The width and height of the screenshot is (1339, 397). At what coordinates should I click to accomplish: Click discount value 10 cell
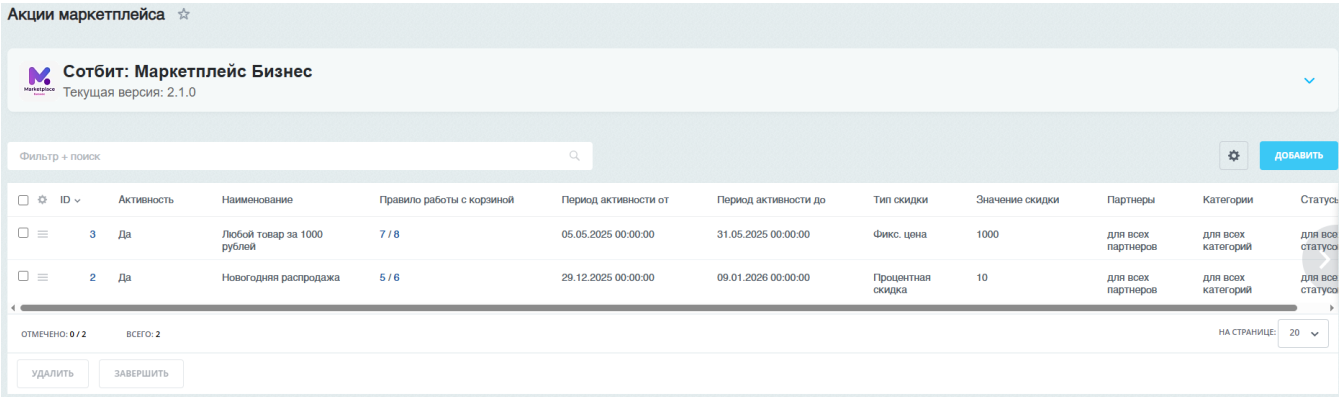pos(982,278)
